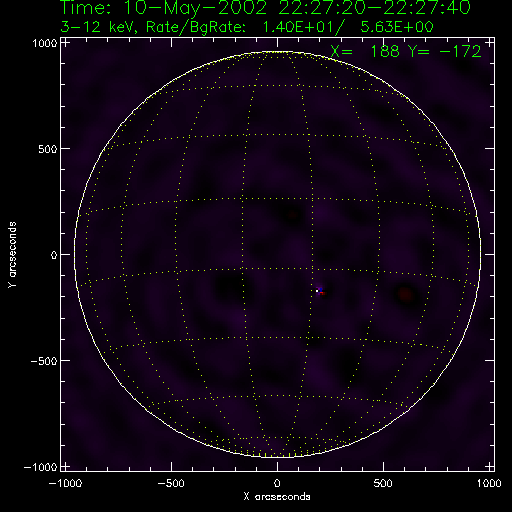The height and width of the screenshot is (512, 512).
Task: Click the -1000 label on X axis
Action: click(65, 483)
